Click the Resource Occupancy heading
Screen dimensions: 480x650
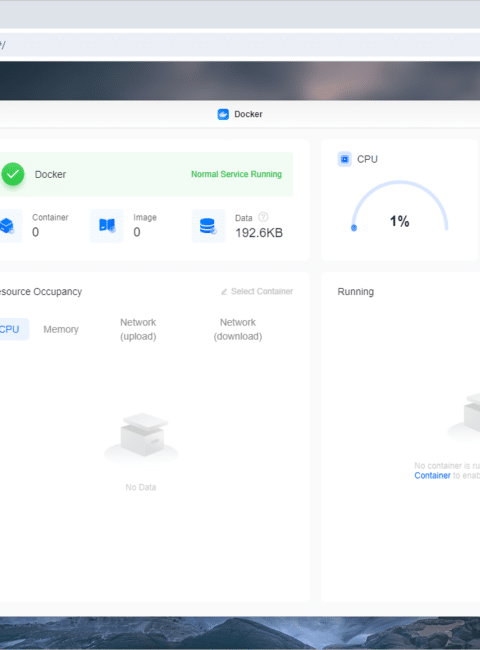click(x=41, y=292)
